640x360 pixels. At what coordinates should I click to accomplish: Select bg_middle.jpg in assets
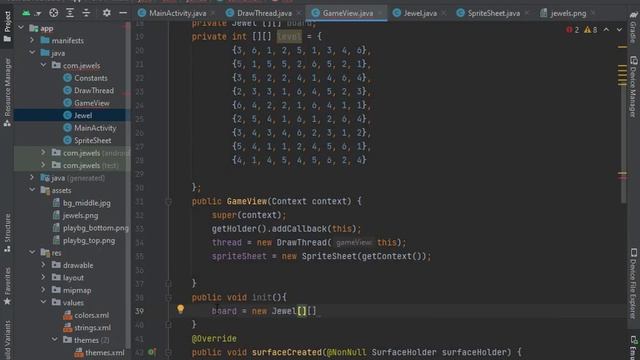click(82, 203)
